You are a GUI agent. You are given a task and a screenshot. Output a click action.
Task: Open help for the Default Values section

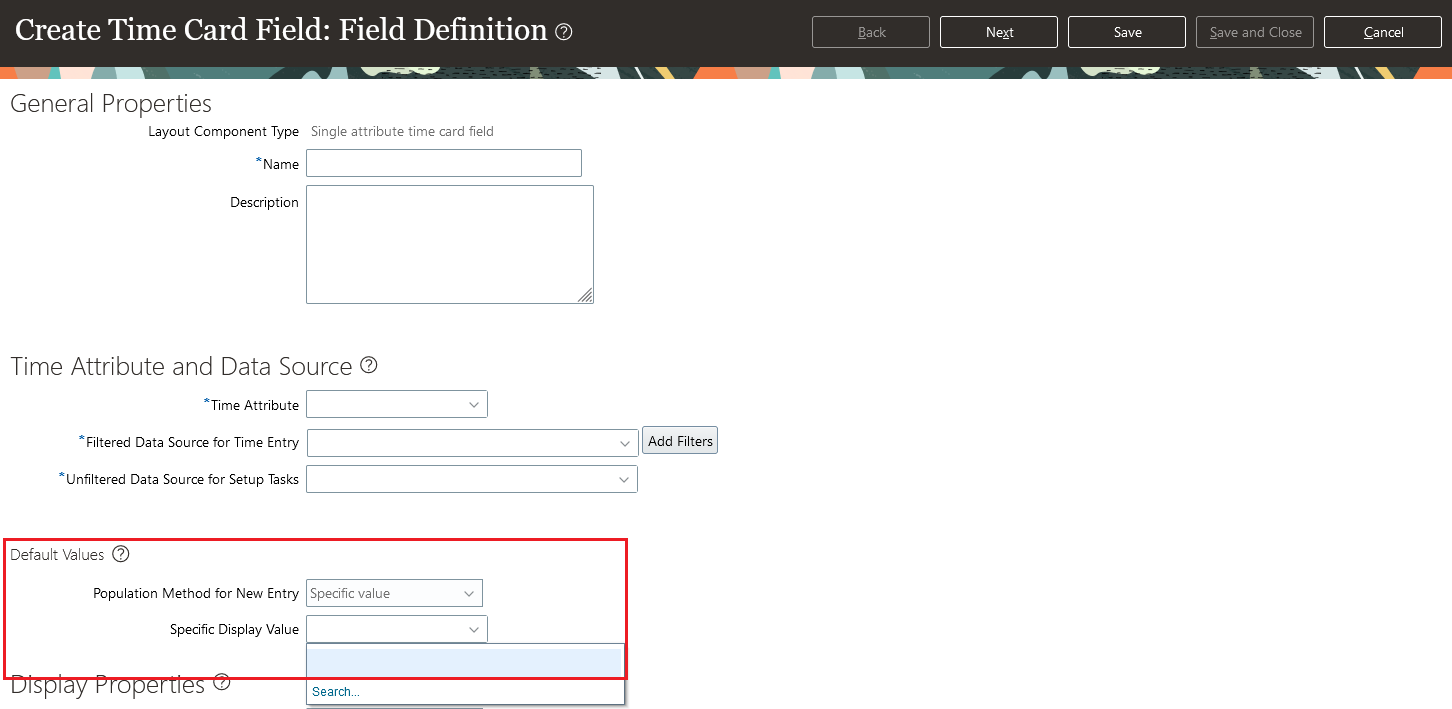point(120,554)
